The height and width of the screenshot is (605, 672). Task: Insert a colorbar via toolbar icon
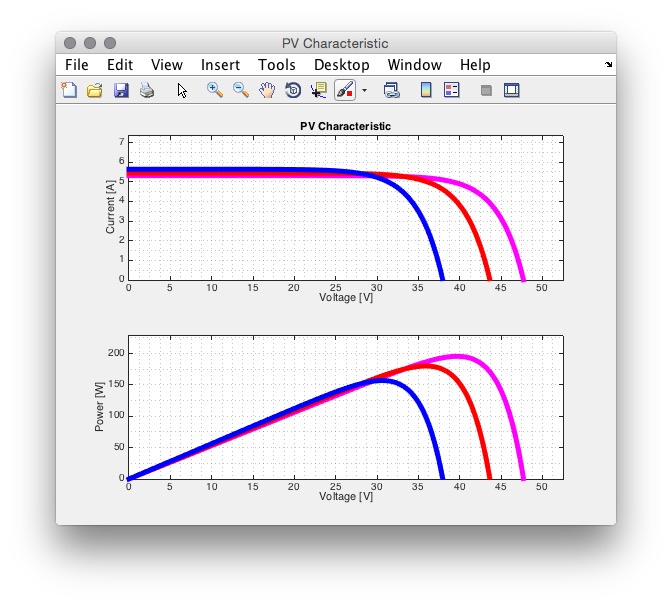coord(426,90)
